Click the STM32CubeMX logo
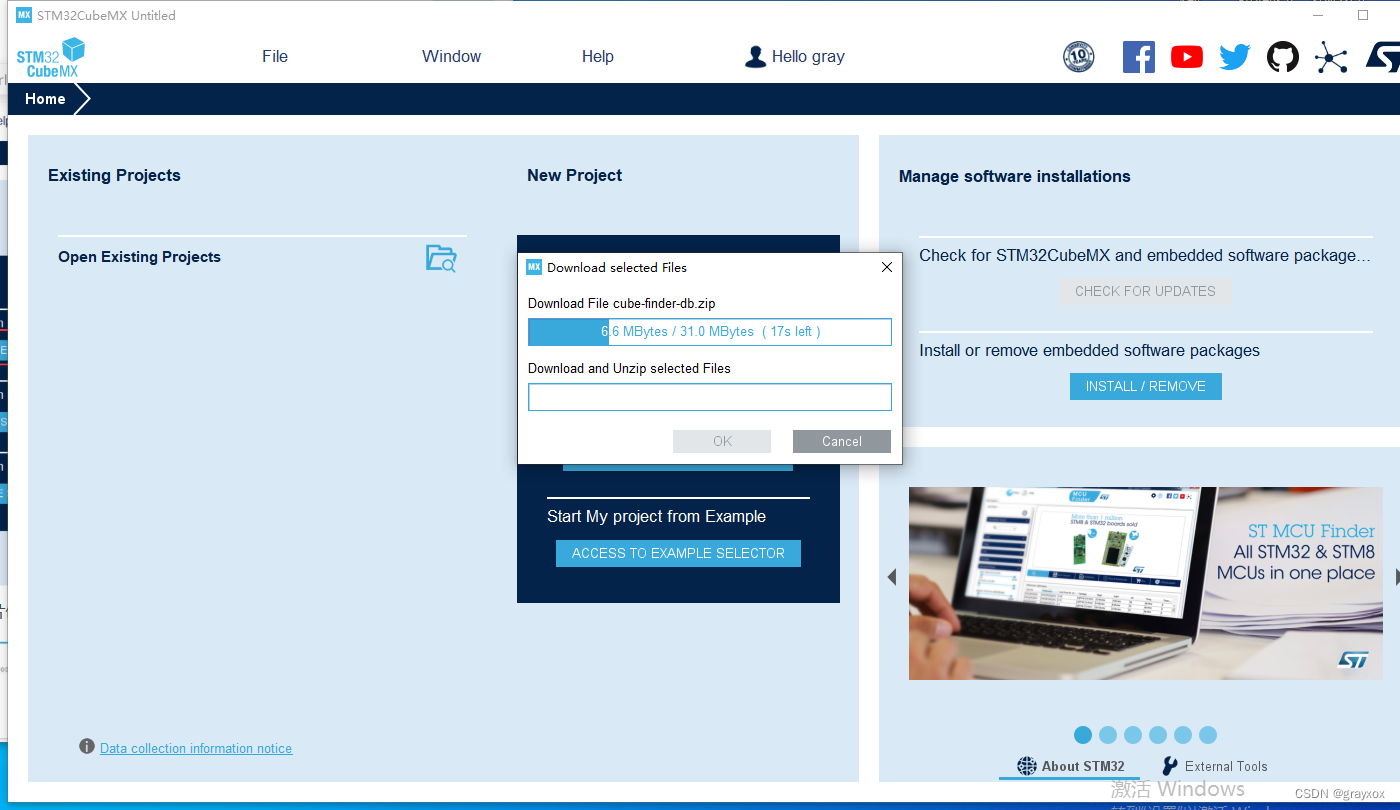1400x810 pixels. click(x=51, y=57)
